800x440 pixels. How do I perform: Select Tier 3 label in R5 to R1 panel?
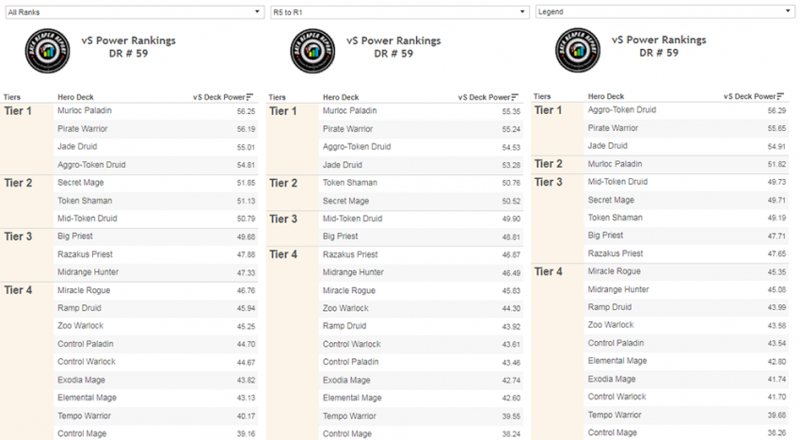point(284,218)
